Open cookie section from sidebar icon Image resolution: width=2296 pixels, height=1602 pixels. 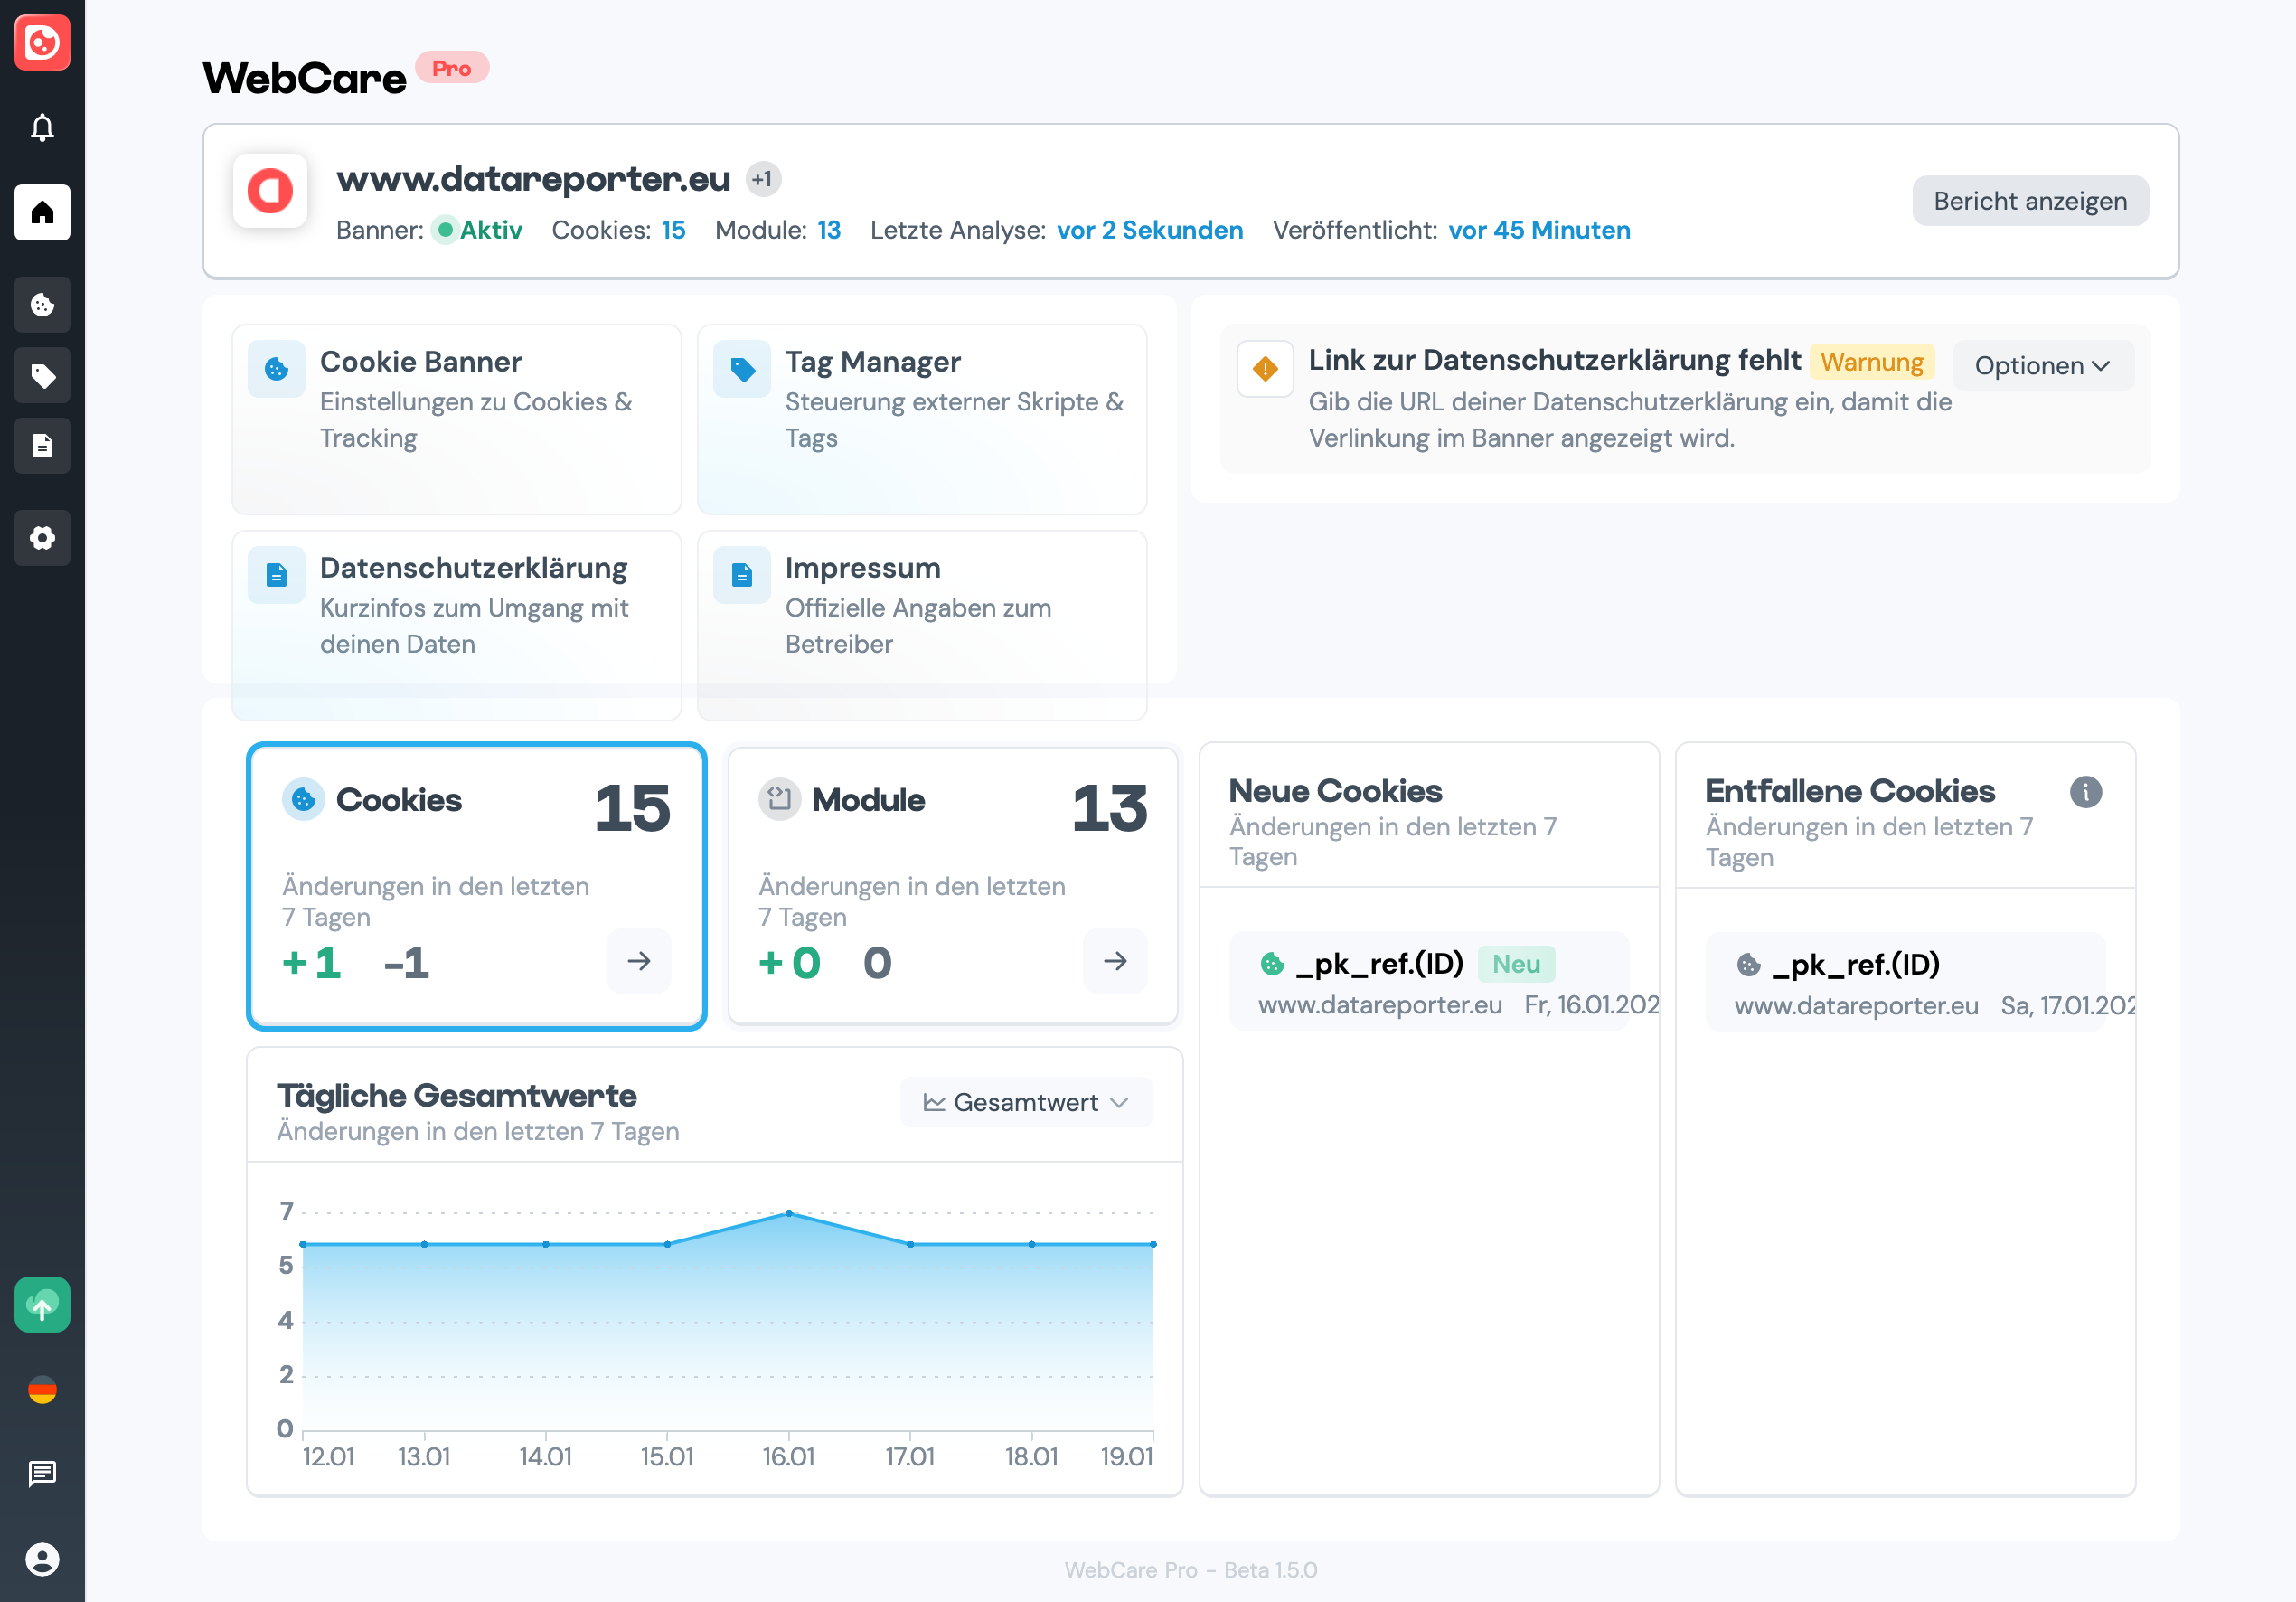[42, 305]
